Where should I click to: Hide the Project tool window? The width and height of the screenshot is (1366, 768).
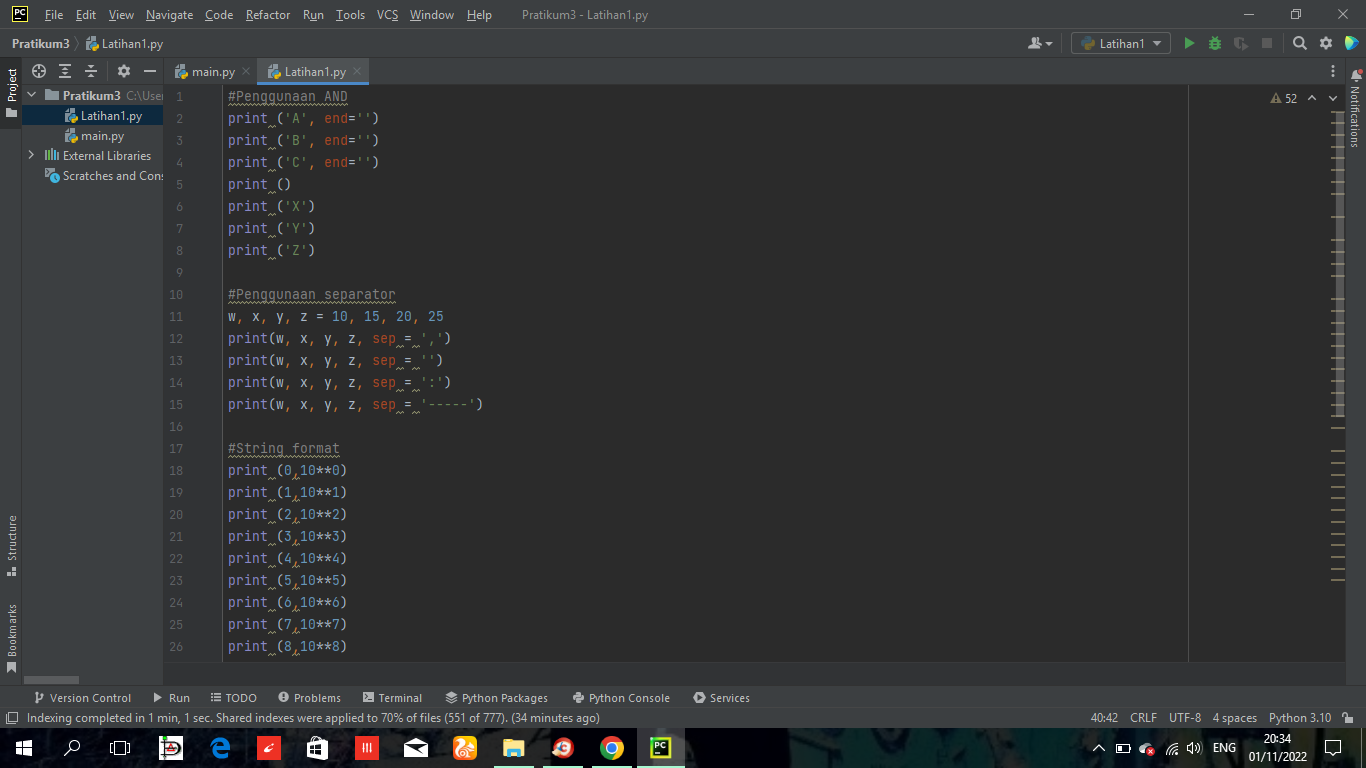tap(150, 71)
